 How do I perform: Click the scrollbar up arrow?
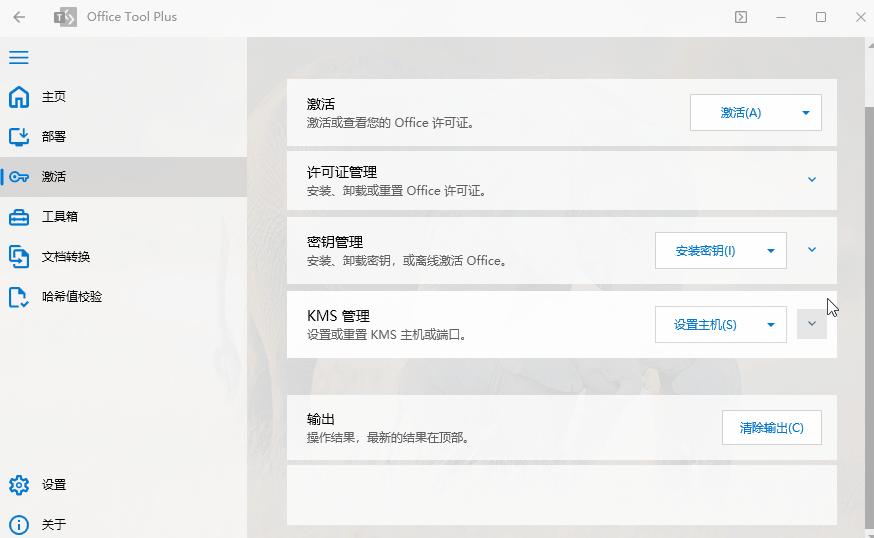click(x=870, y=45)
